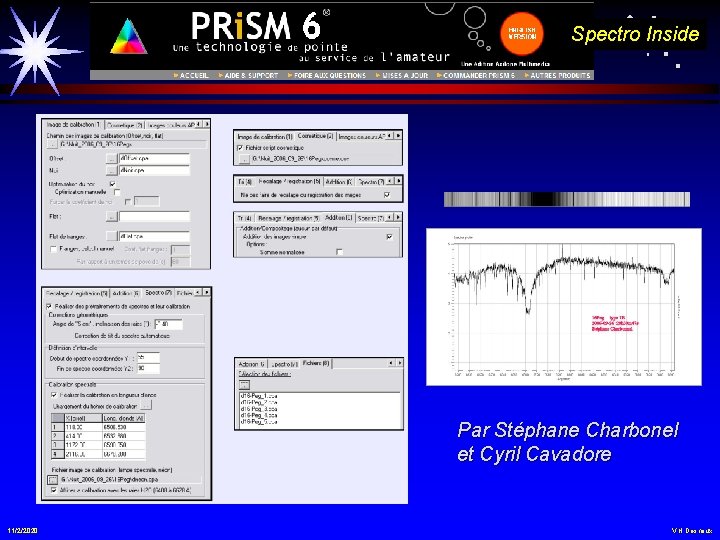The image size is (720, 540).
Task: Click the browse button beside Offset
Action: [x=111, y=158]
